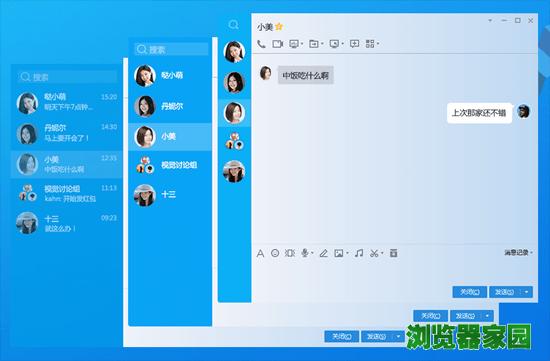Click the message bubble 中饭吃什么啊
The image size is (550, 361).
pos(306,75)
